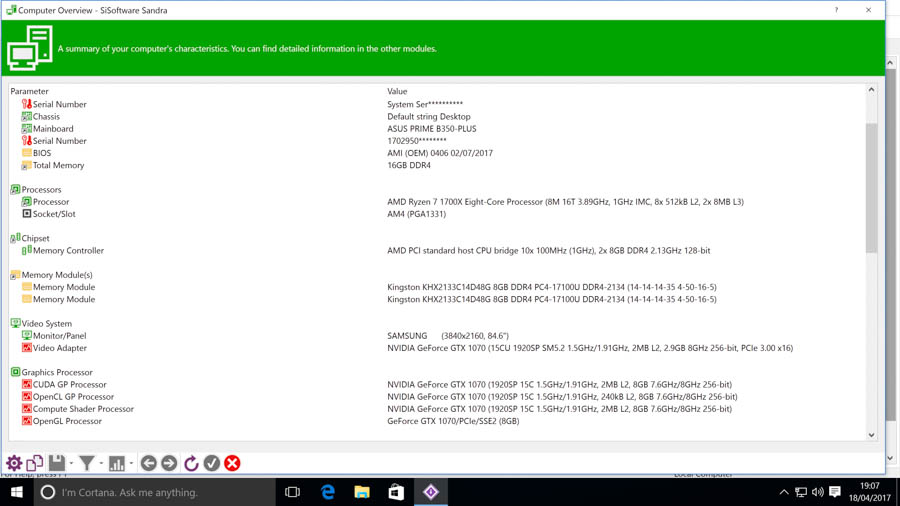Screen dimensions: 900x506
Task: Select the AMD Ryzen 7 1700X processor value
Action: (565, 202)
